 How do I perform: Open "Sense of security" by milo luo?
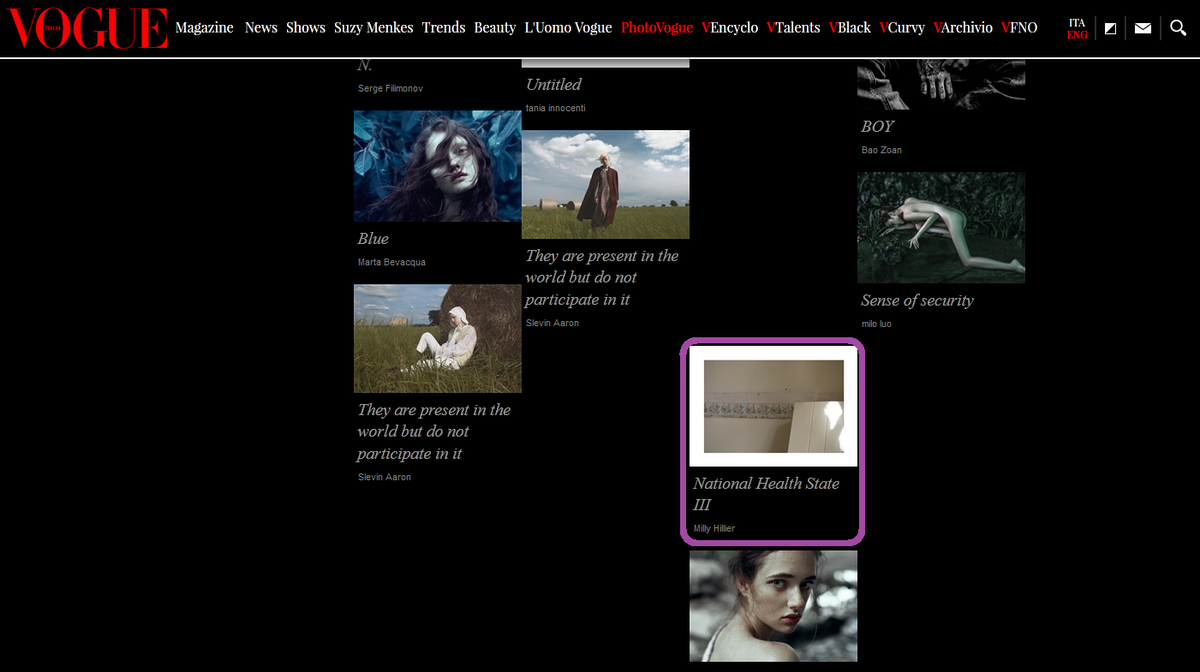941,227
